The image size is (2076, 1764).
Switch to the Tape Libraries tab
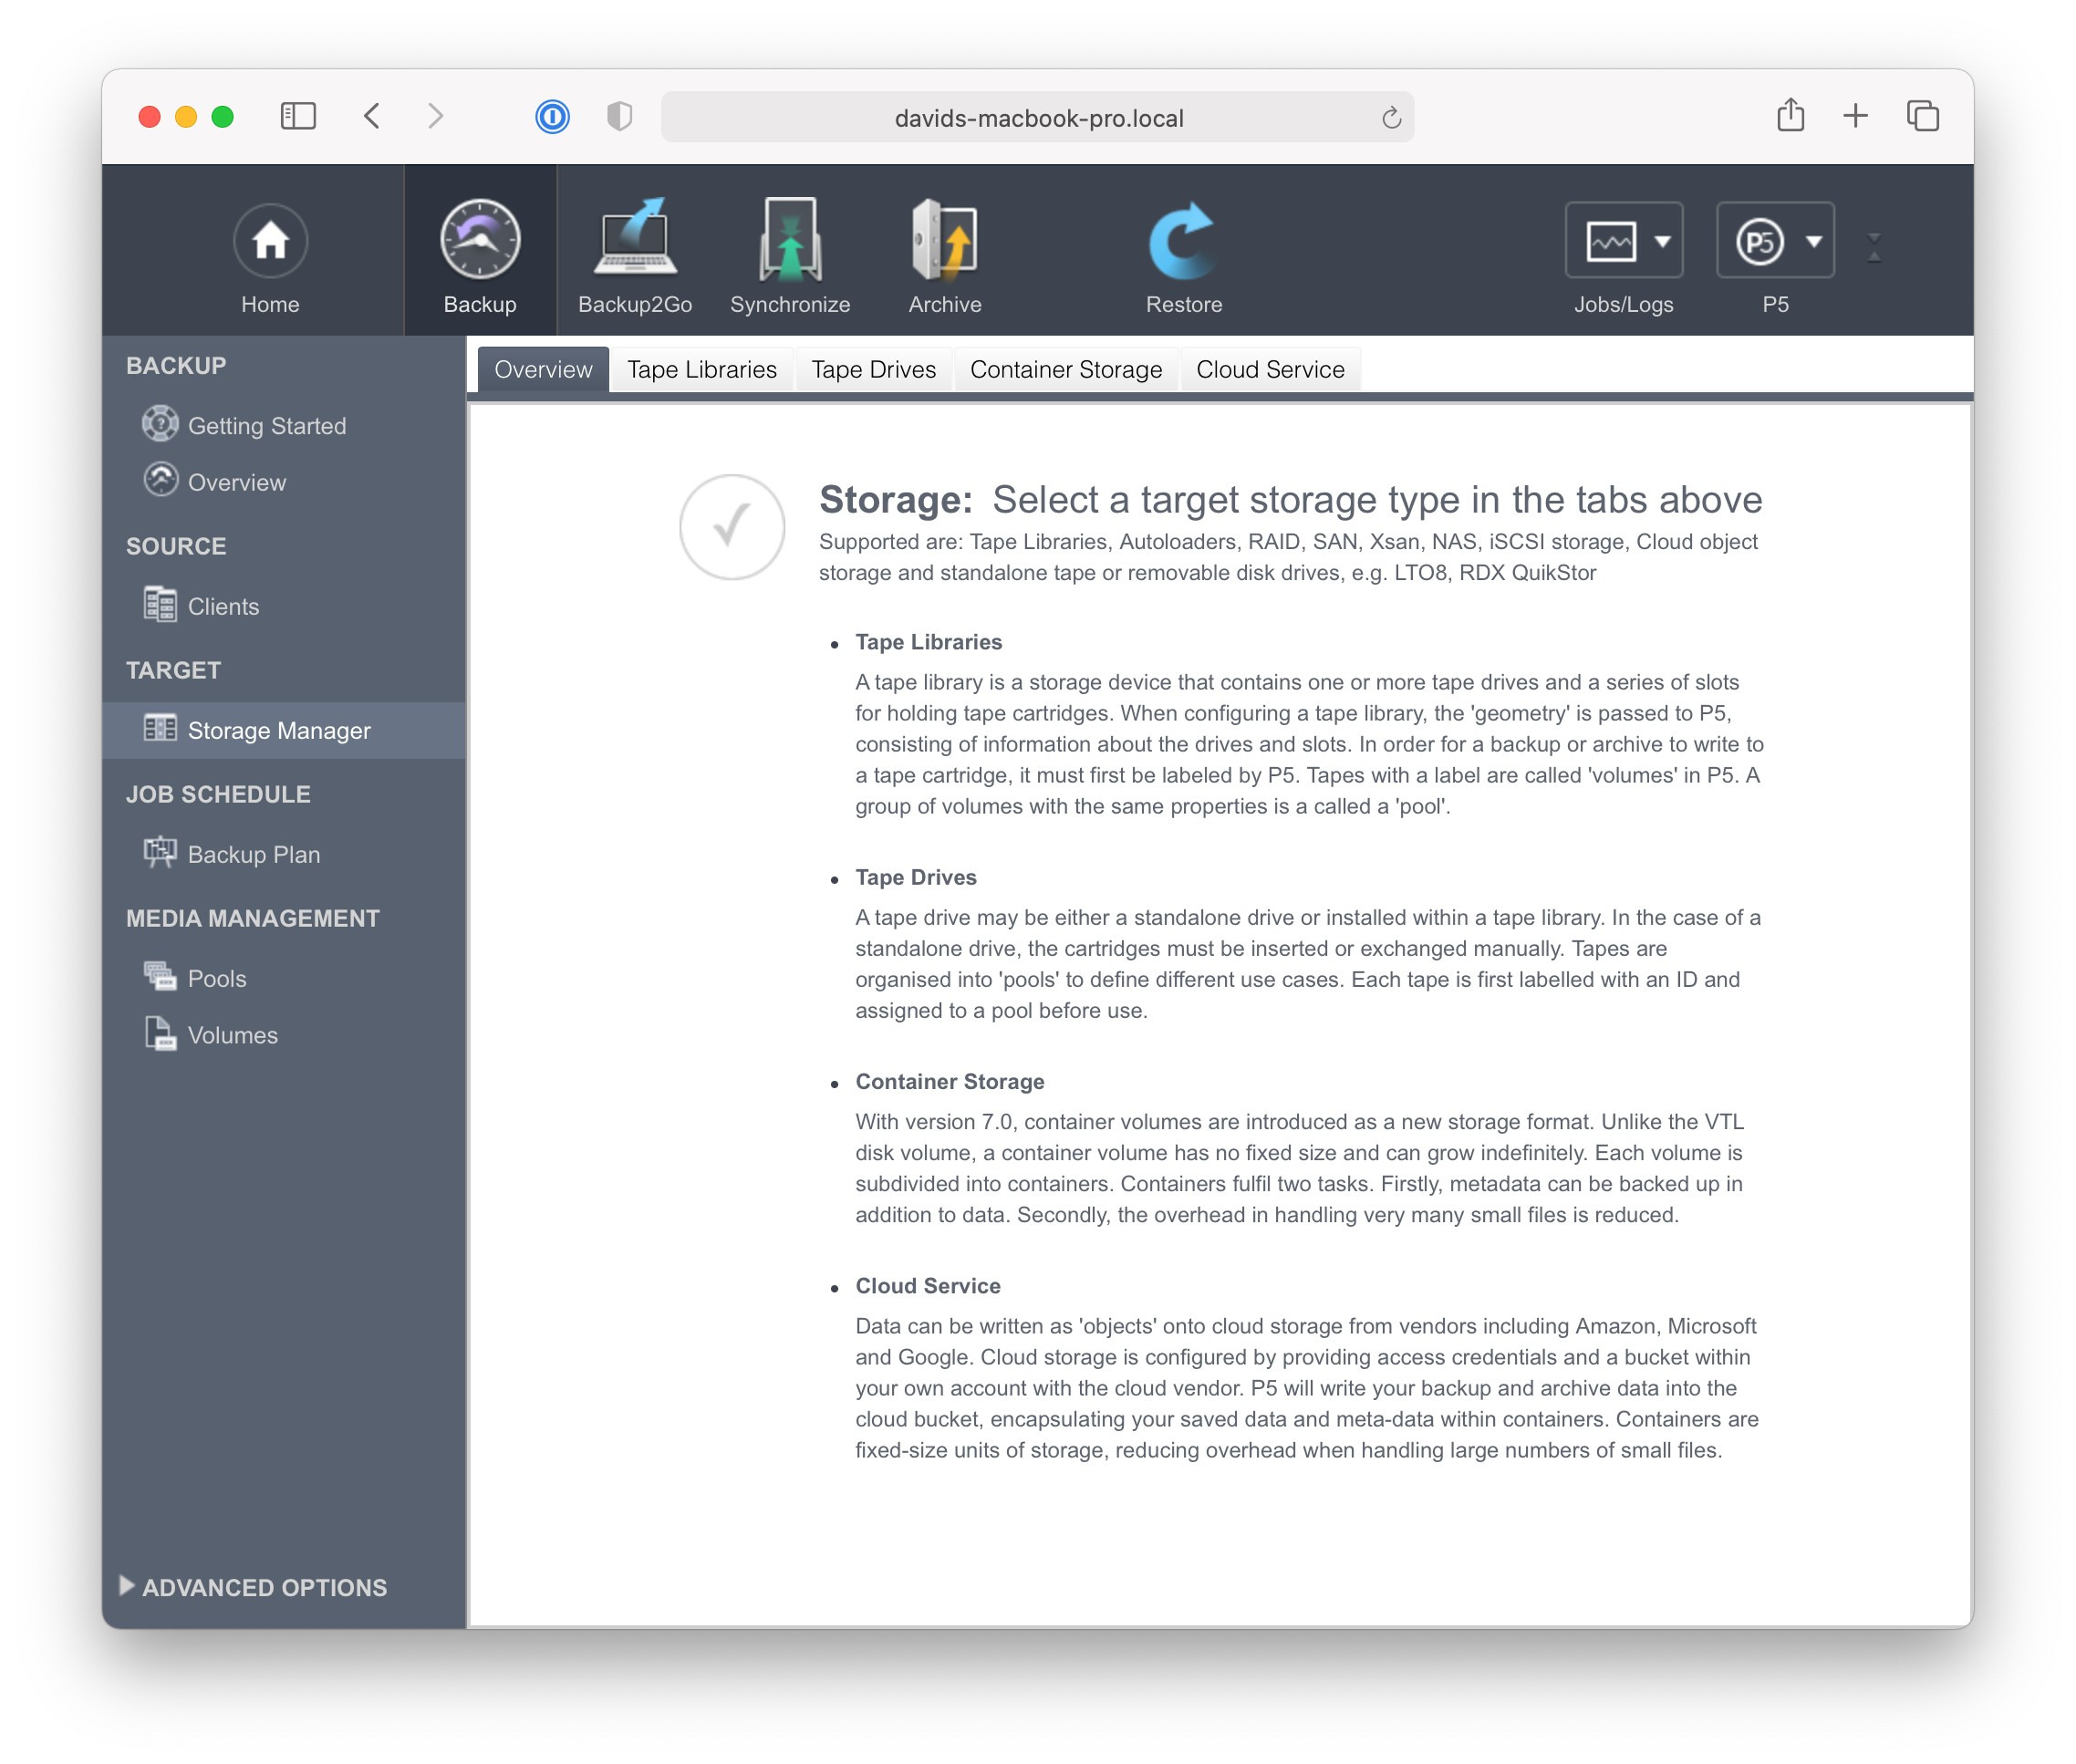pyautogui.click(x=701, y=370)
